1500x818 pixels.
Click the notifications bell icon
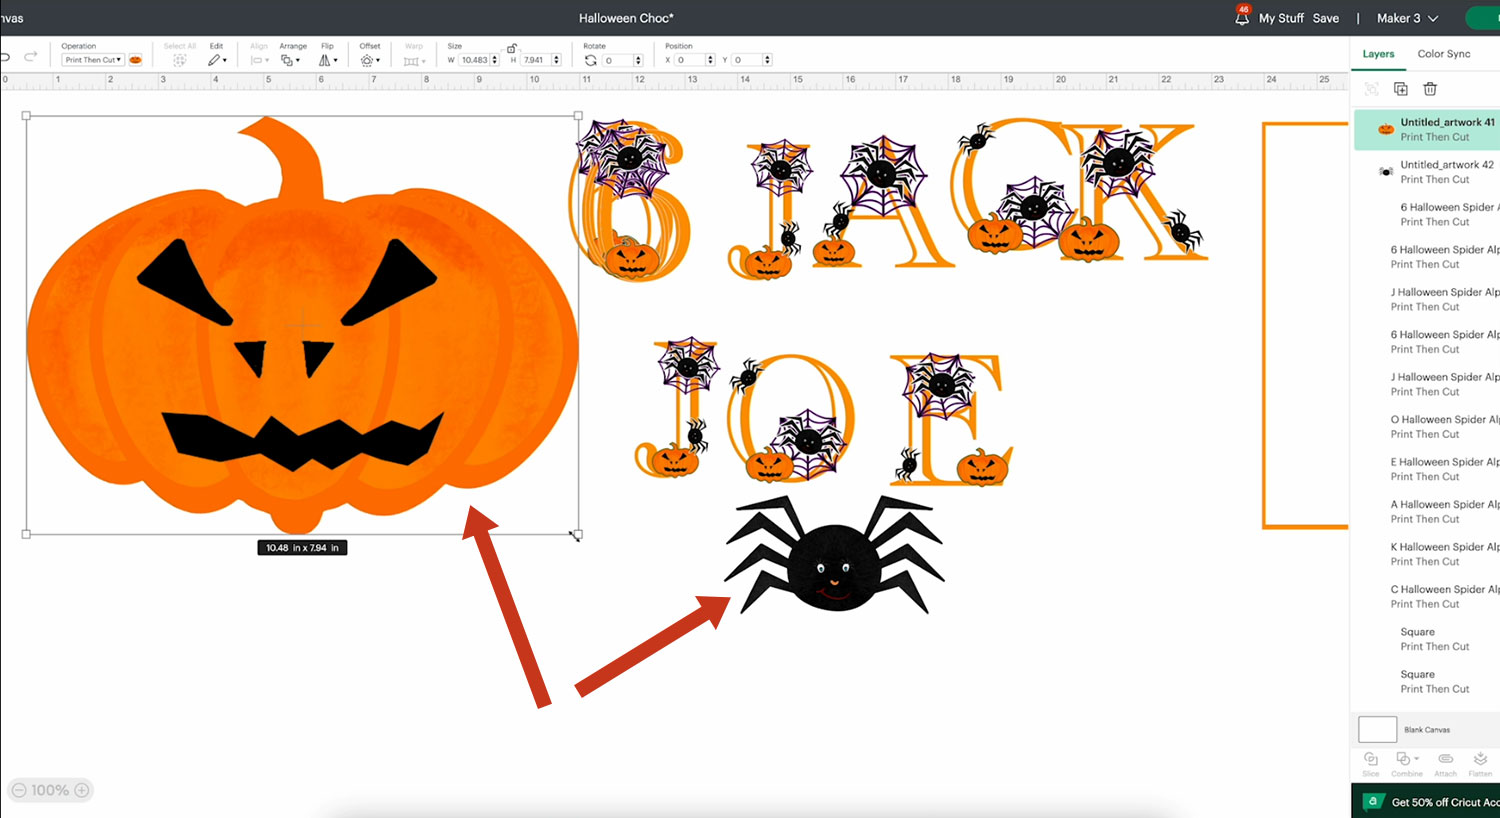(1242, 18)
